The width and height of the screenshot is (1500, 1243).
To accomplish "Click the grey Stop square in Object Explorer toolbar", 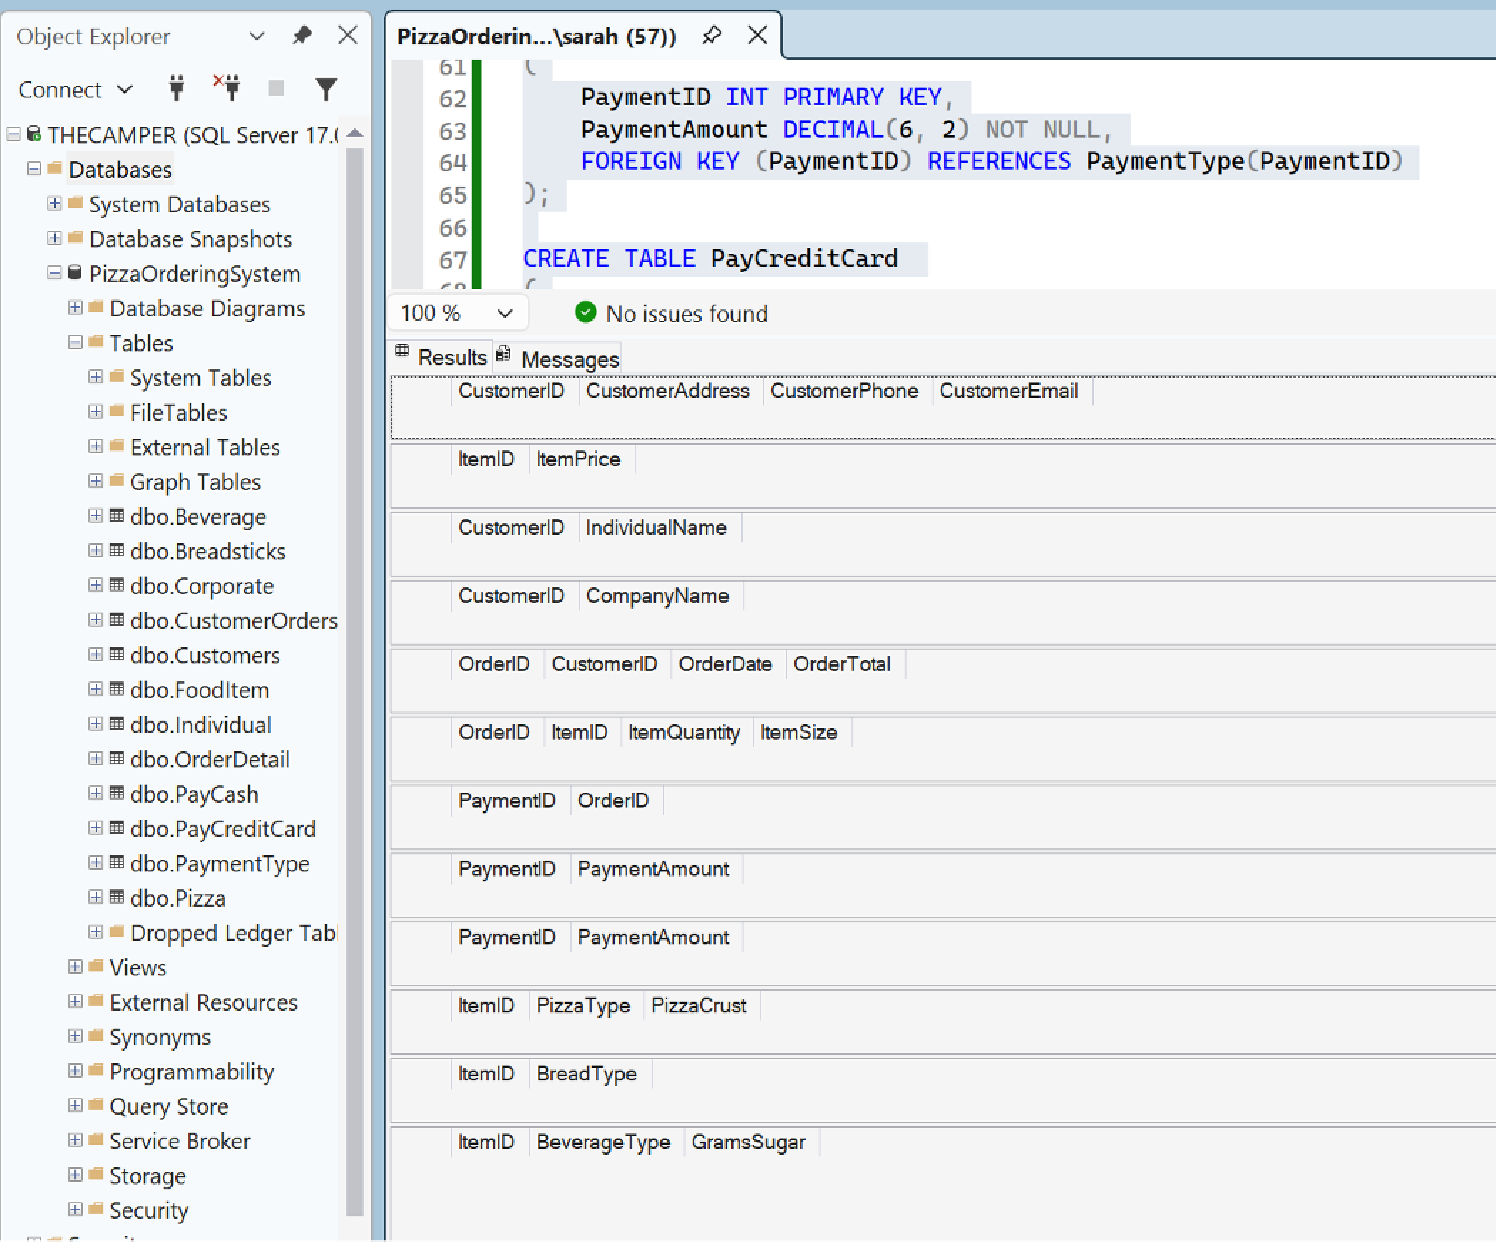I will (x=277, y=89).
